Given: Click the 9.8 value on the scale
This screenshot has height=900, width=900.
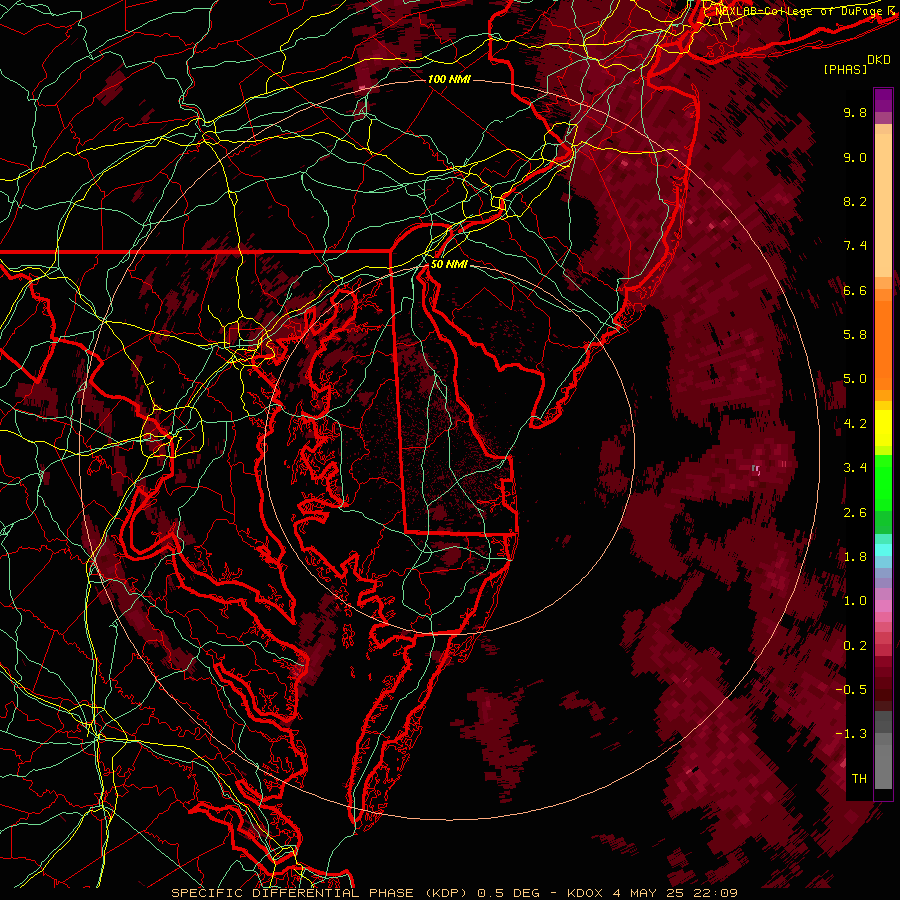Looking at the screenshot, I should click(x=855, y=112).
